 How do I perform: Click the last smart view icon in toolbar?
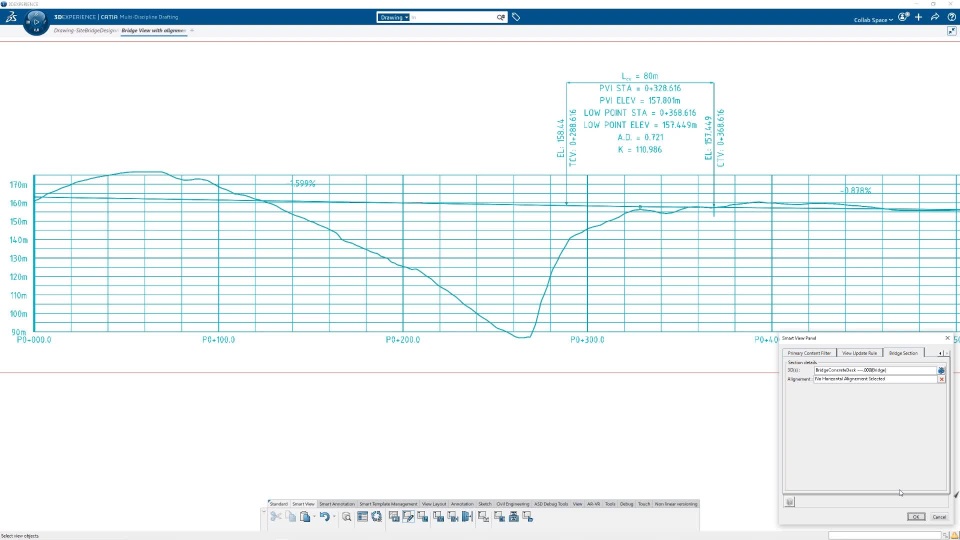tap(527, 517)
